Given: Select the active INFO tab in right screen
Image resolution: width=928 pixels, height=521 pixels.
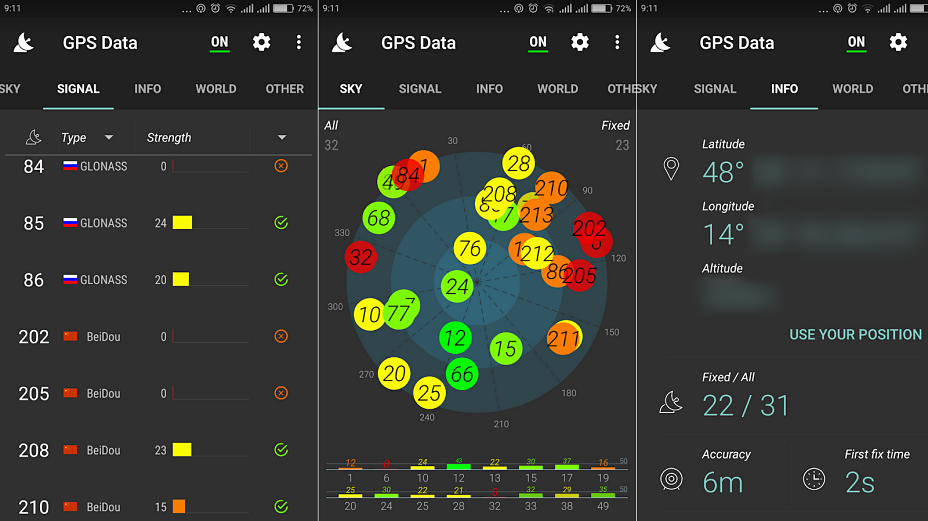Looking at the screenshot, I should tap(785, 89).
